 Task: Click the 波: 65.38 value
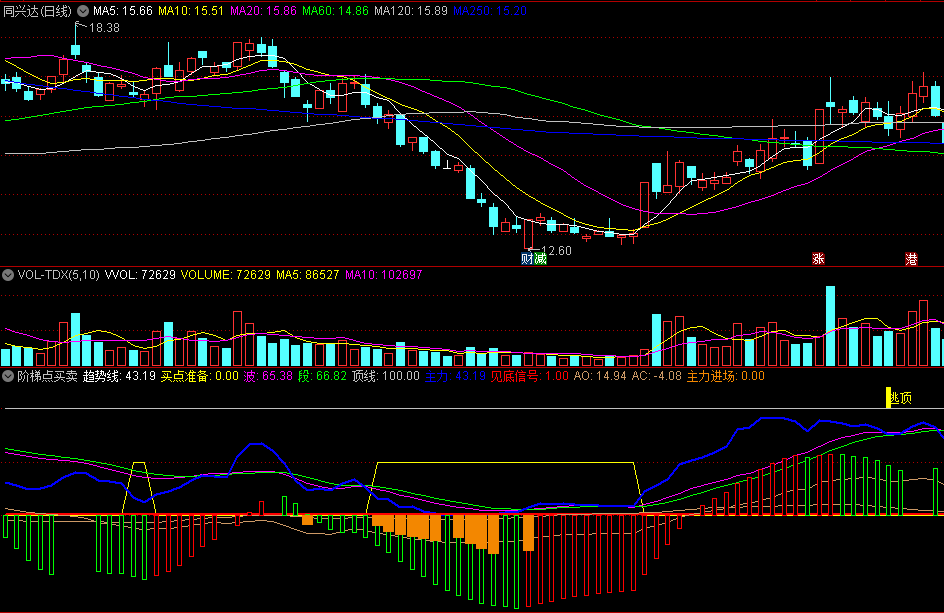269,376
